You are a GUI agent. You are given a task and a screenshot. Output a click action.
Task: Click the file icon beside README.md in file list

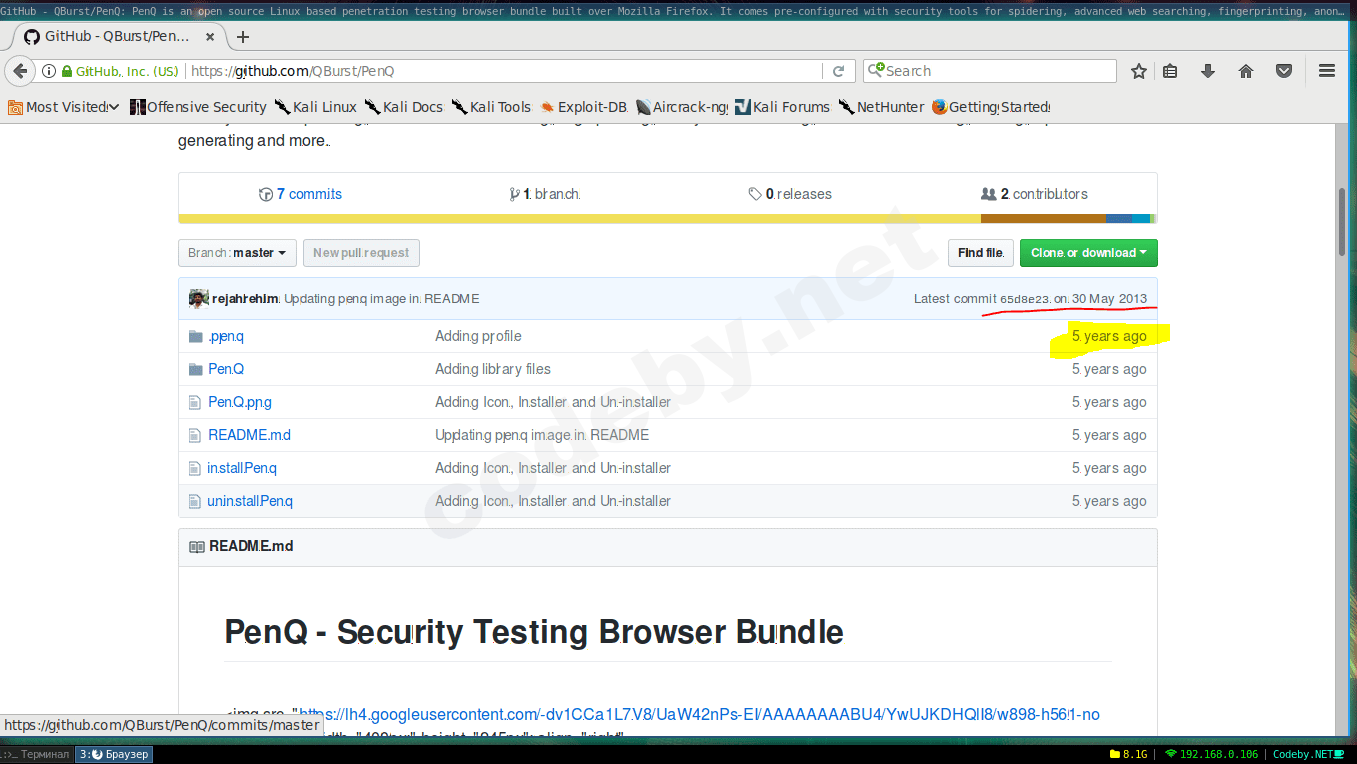[196, 435]
